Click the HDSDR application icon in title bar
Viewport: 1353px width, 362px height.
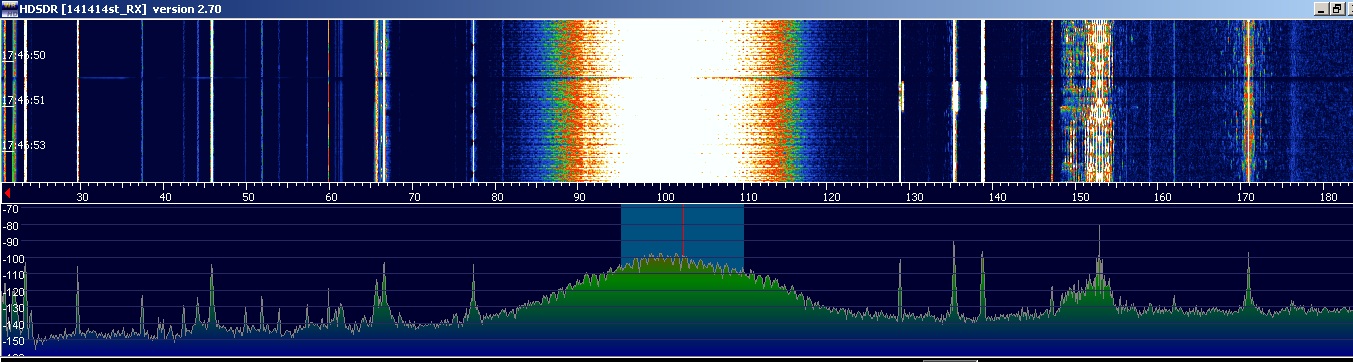click(9, 8)
